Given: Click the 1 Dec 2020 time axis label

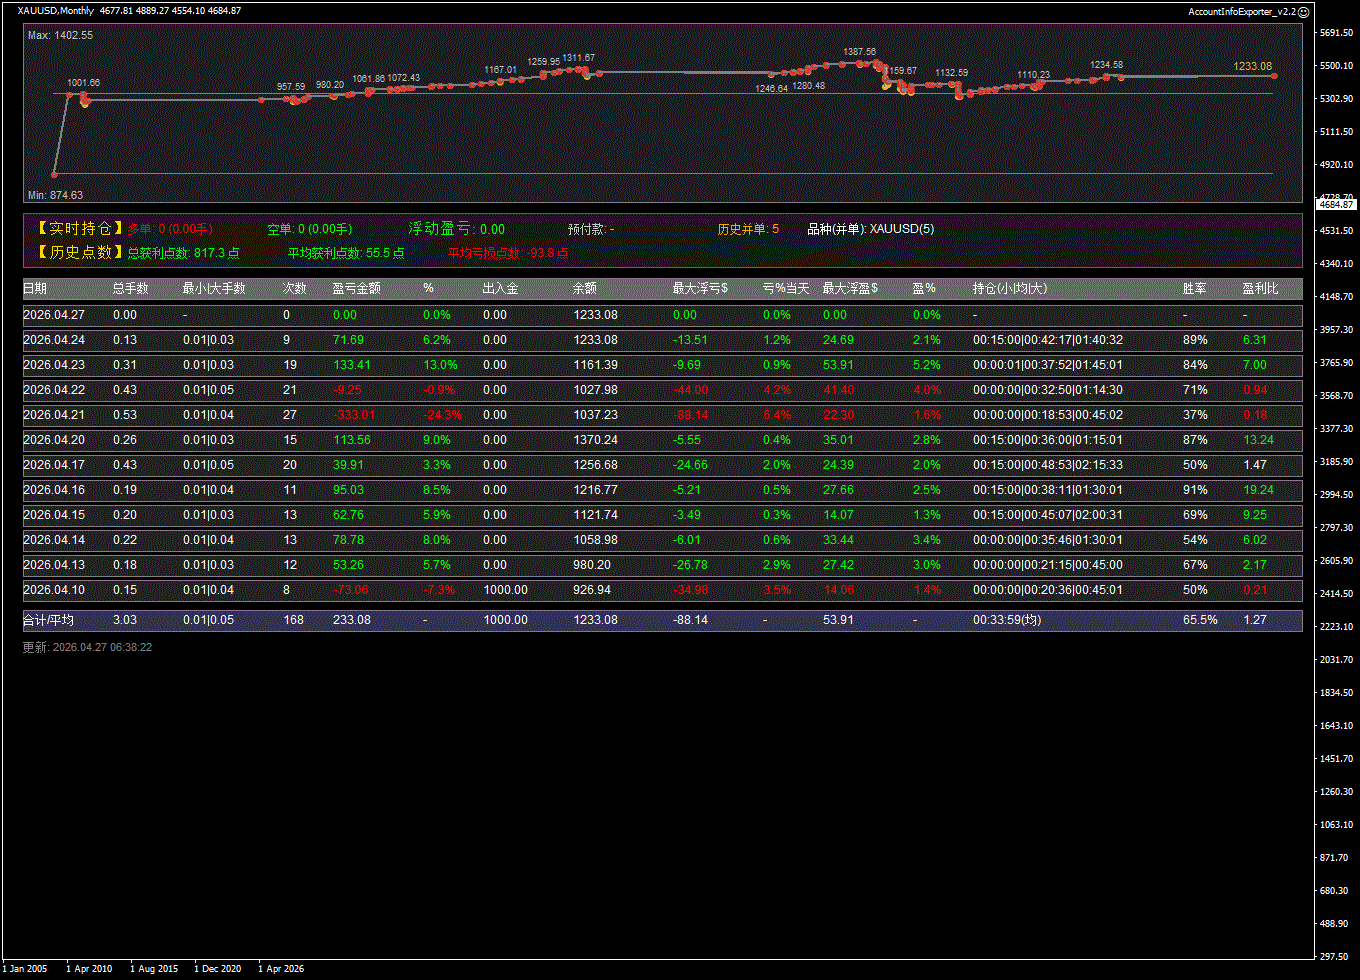Looking at the screenshot, I should tap(217, 968).
